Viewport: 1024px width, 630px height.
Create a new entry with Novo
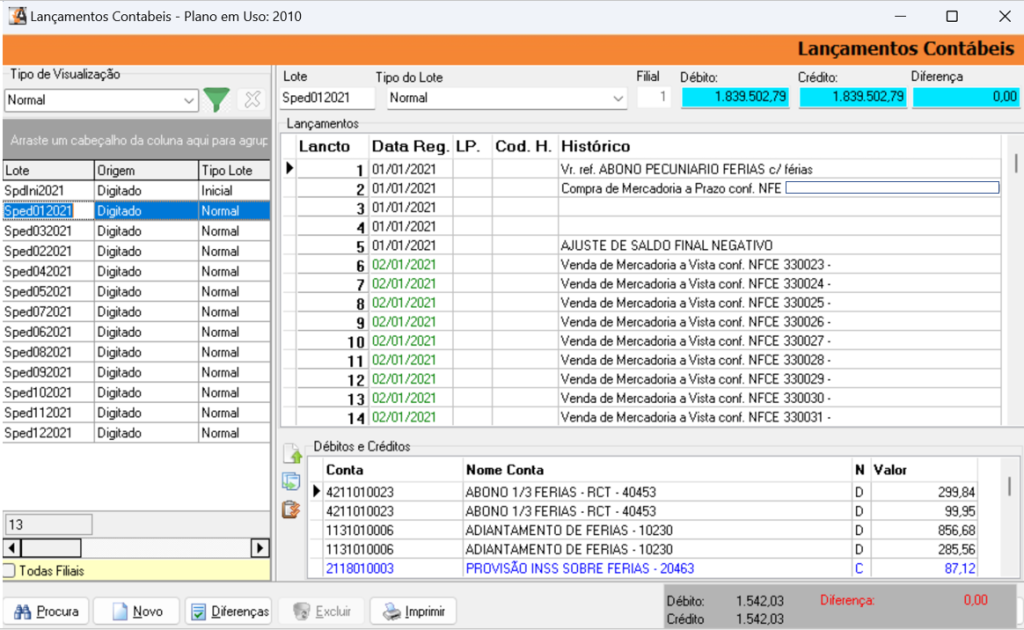click(137, 612)
